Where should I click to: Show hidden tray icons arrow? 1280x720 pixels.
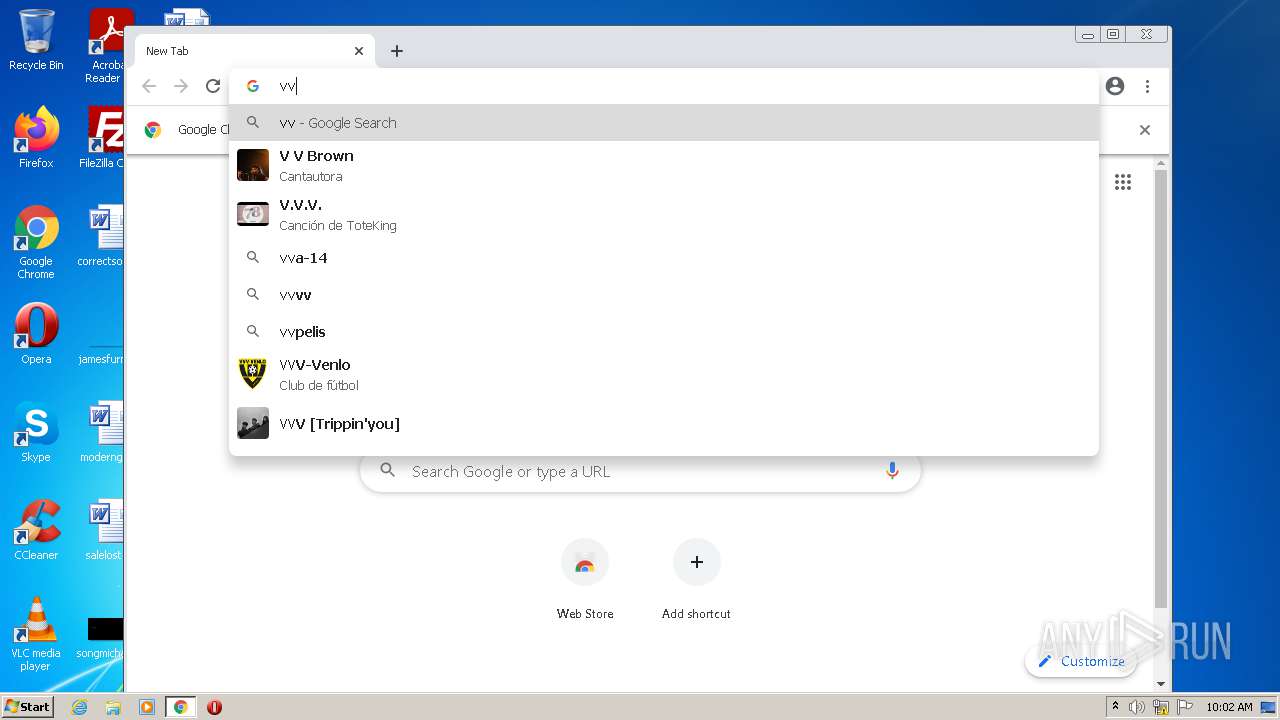point(1115,707)
